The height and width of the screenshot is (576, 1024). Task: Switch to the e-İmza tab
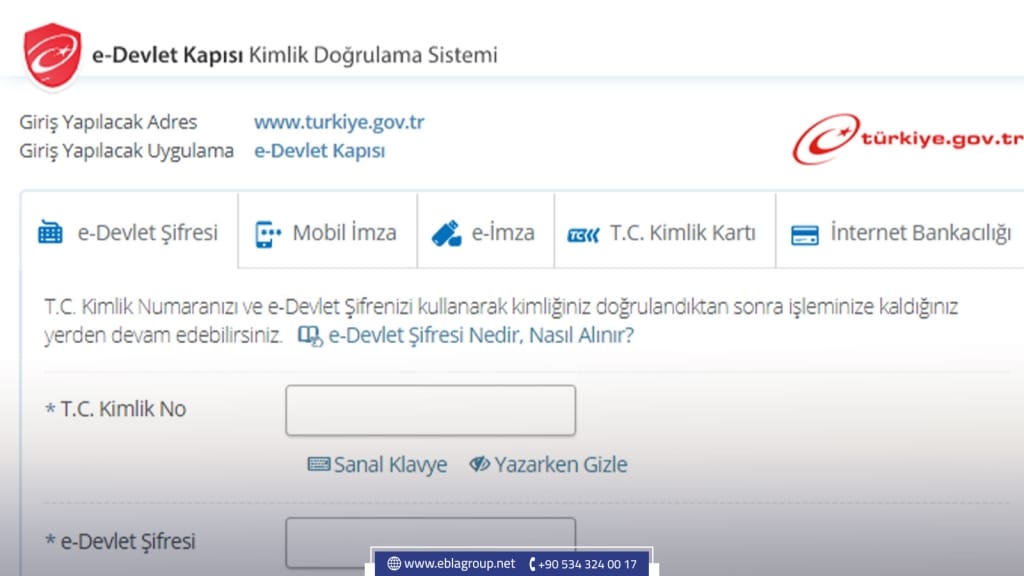tap(486, 231)
